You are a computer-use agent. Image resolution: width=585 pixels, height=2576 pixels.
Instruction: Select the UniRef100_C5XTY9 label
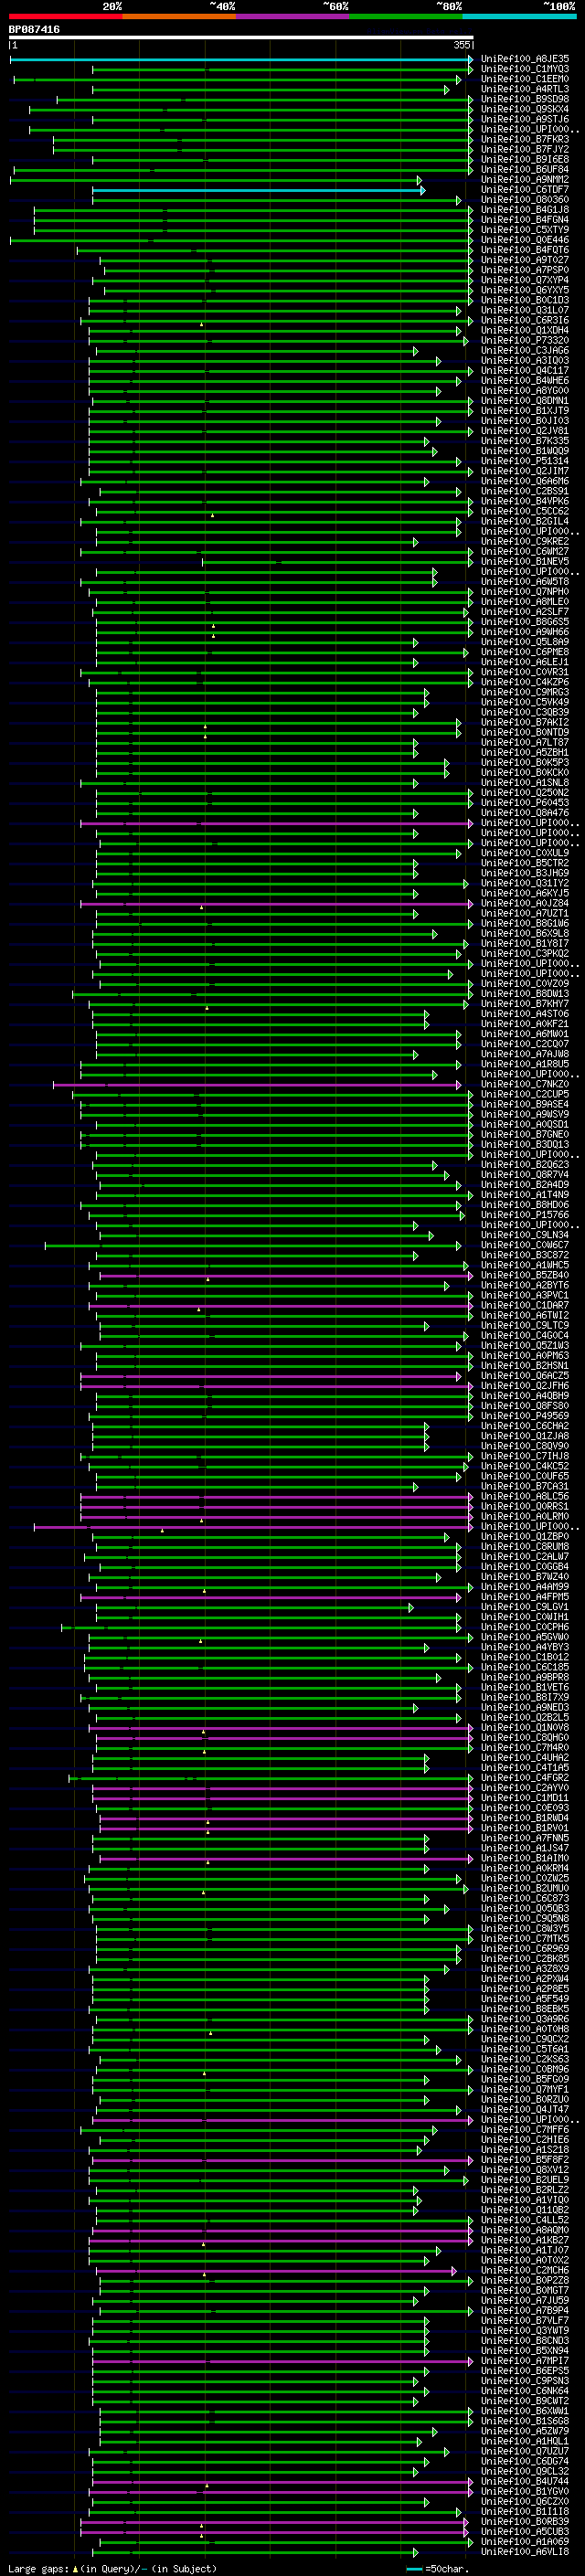[x=525, y=230]
